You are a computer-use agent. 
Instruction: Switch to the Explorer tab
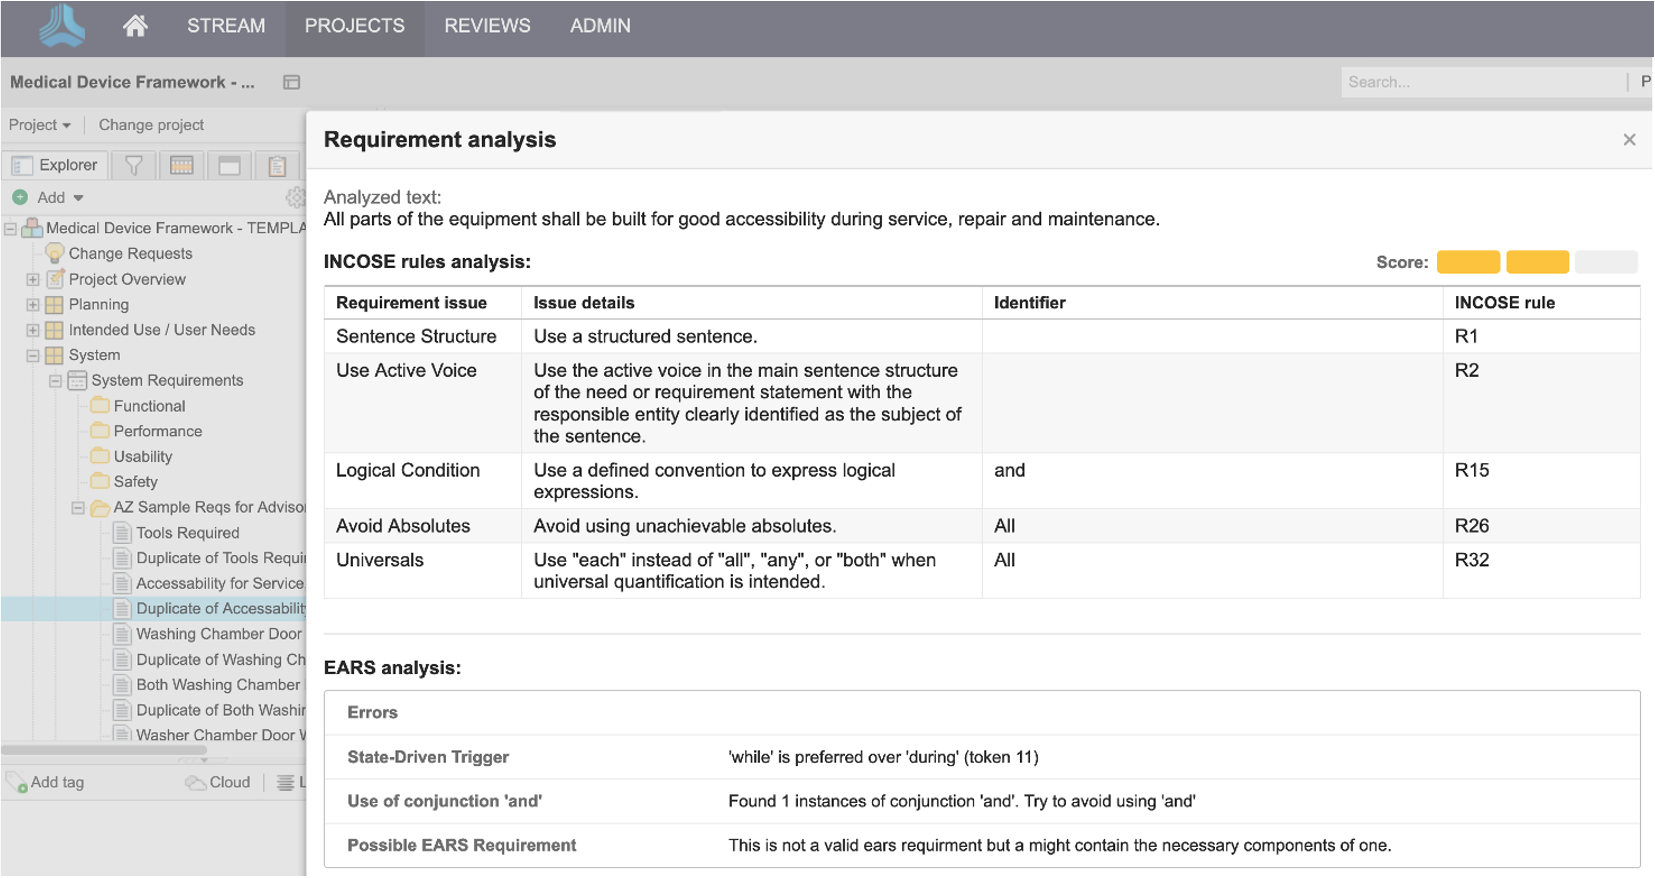[x=56, y=166]
